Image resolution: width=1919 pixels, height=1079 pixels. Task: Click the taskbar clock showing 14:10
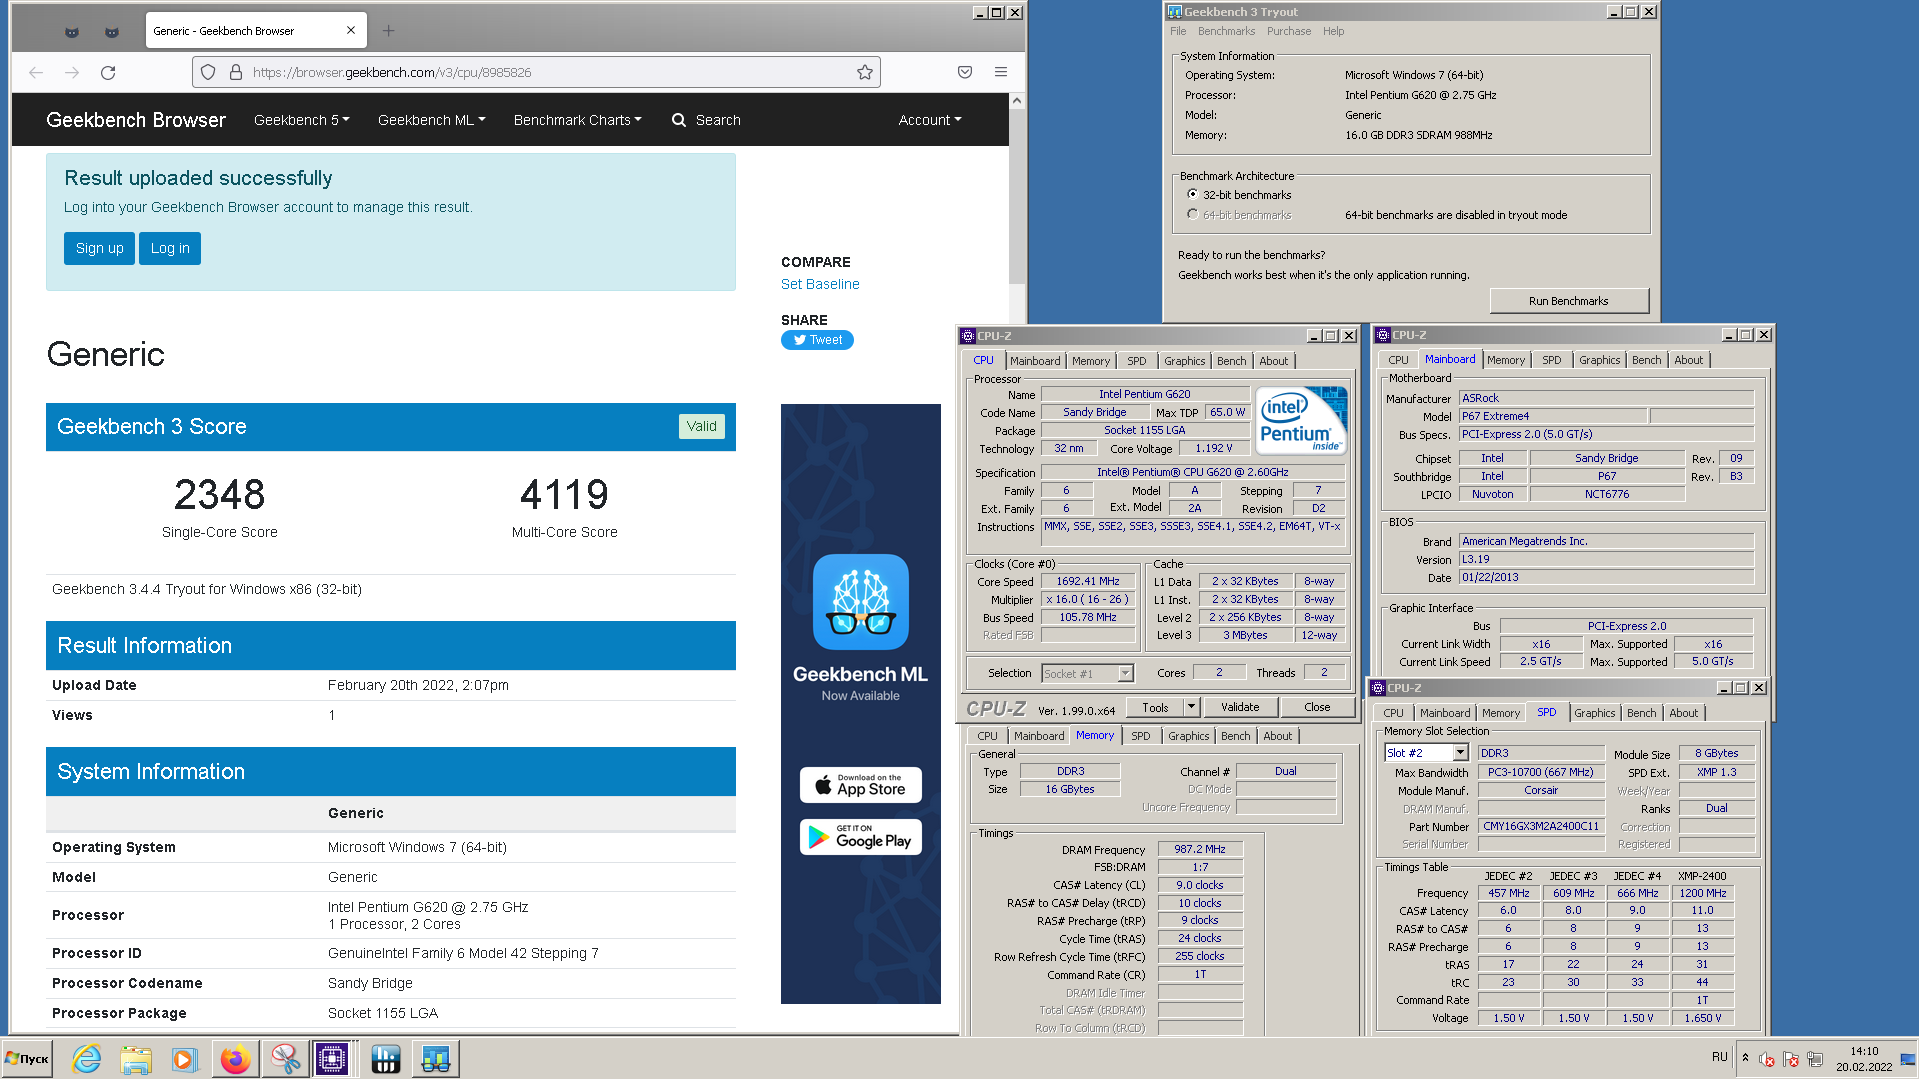pos(1863,1059)
